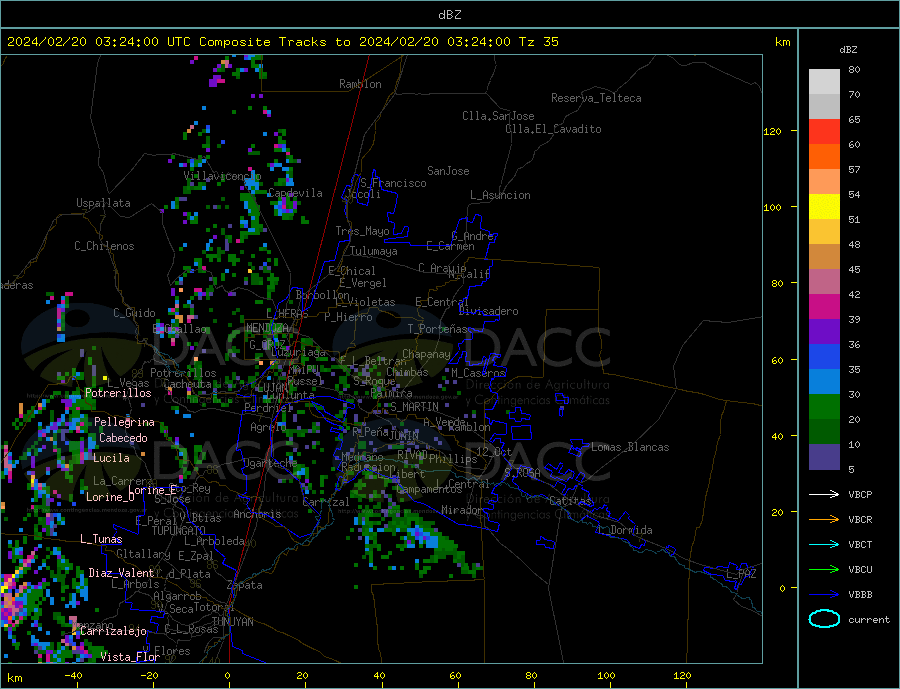
Task: Click the 'TUNUYAN' map label
Action: click(232, 622)
